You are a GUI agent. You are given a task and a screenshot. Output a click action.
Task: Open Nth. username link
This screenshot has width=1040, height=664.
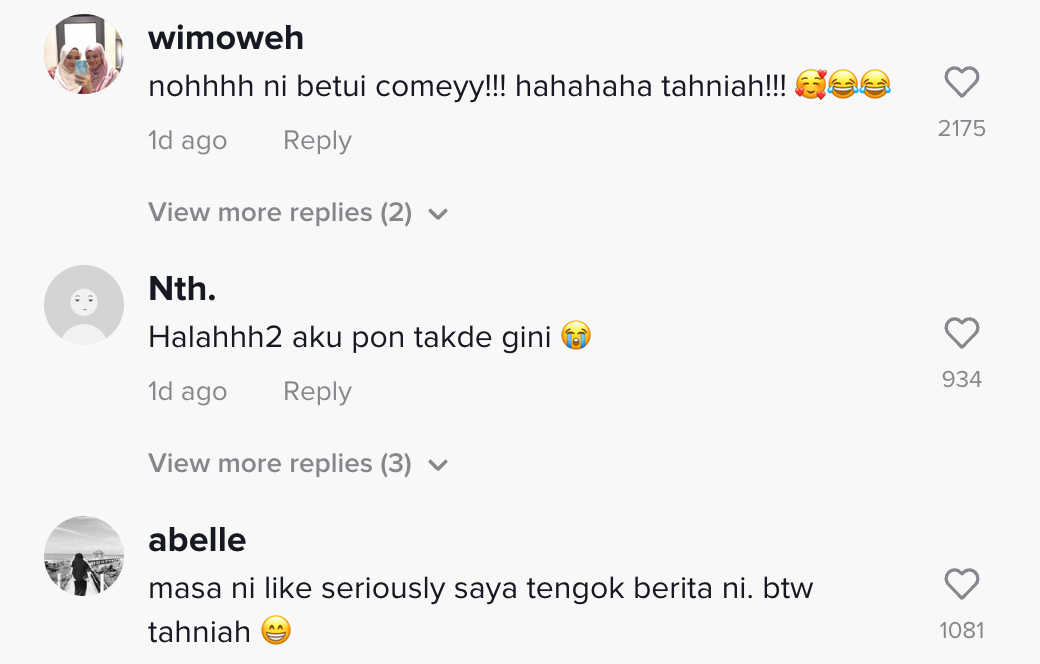(182, 290)
